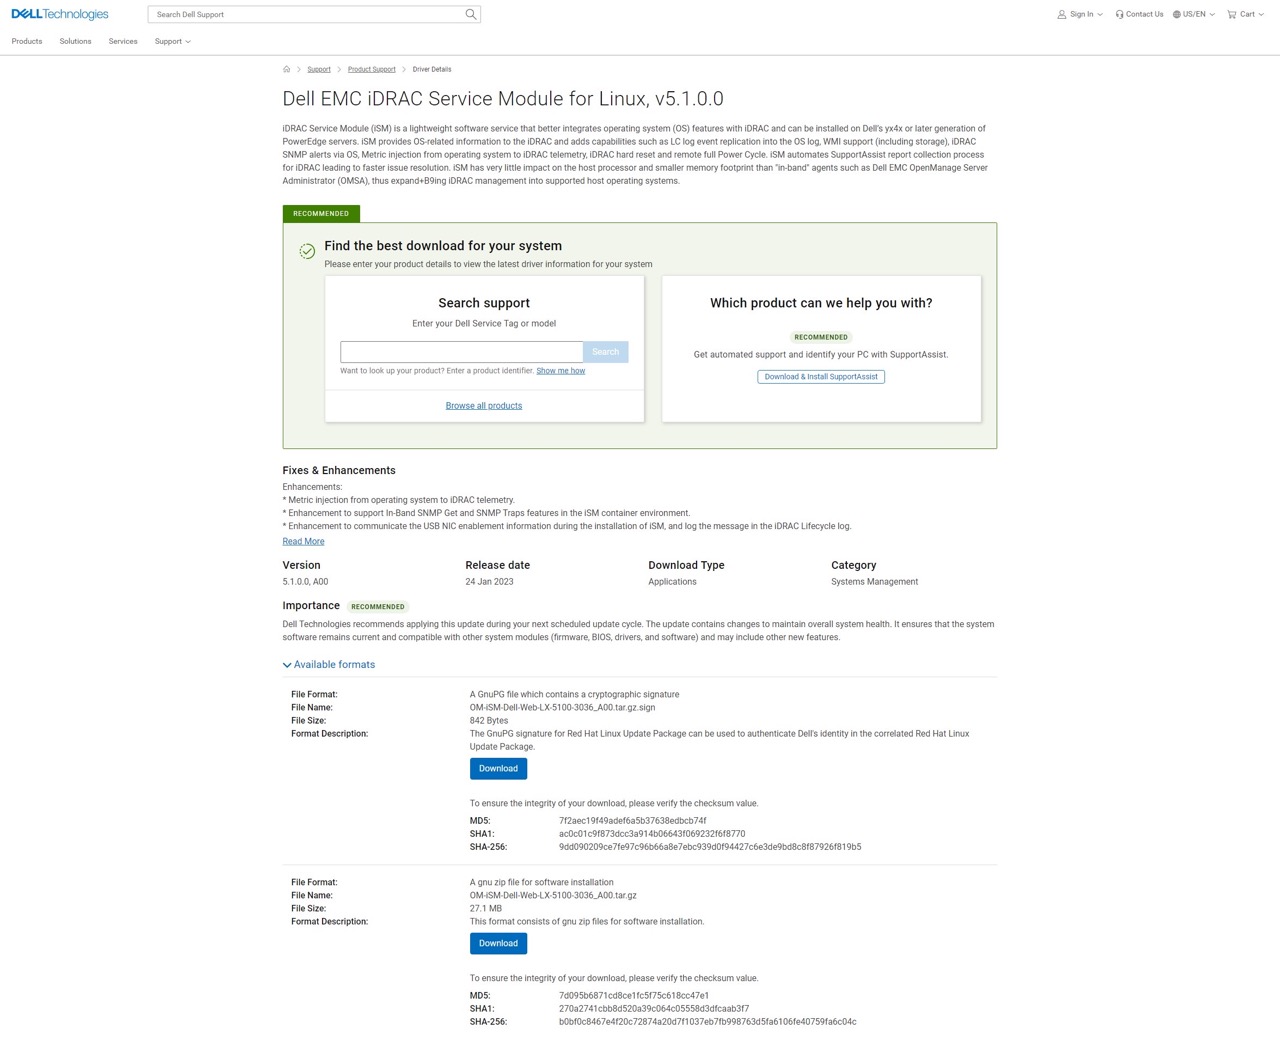Viewport: 1280px width, 1038px height.
Task: Go to Home via breadcrumb house icon
Action: point(287,69)
